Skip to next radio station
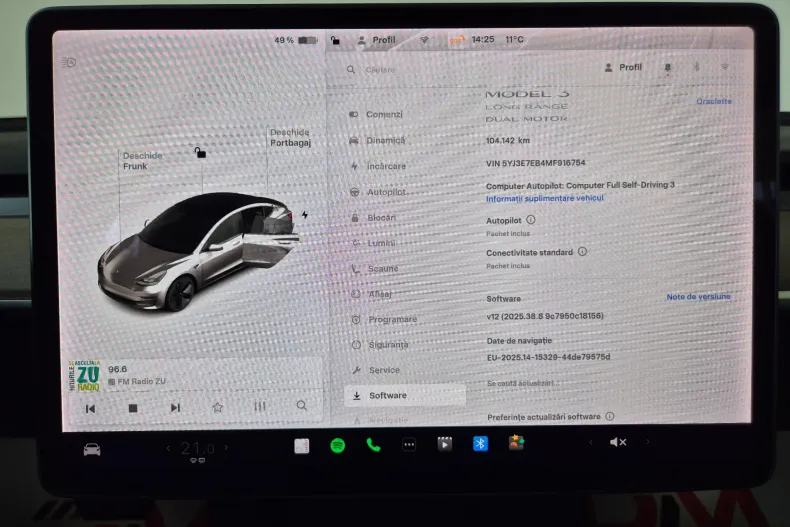790x527 pixels. 175,408
